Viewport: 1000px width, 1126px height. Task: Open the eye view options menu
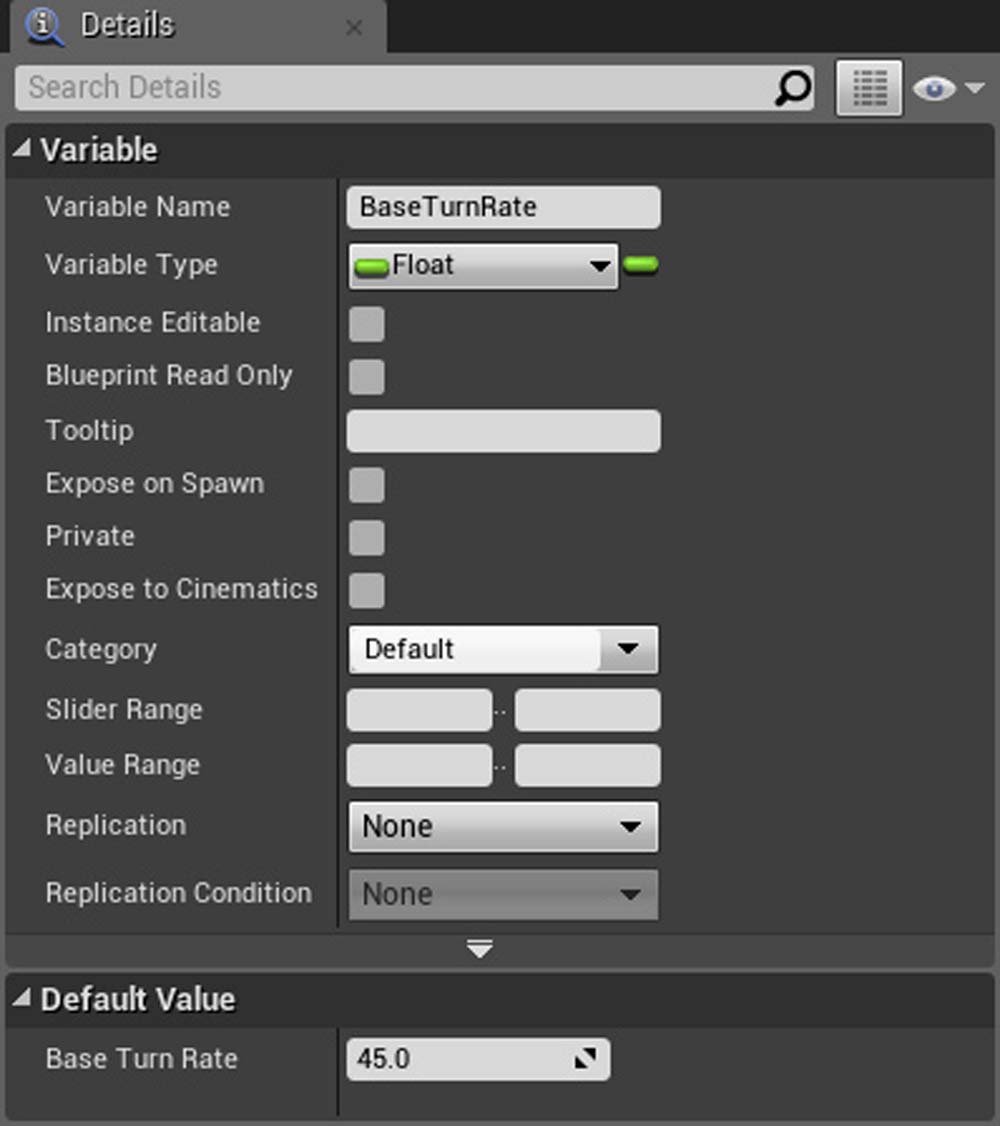point(948,88)
